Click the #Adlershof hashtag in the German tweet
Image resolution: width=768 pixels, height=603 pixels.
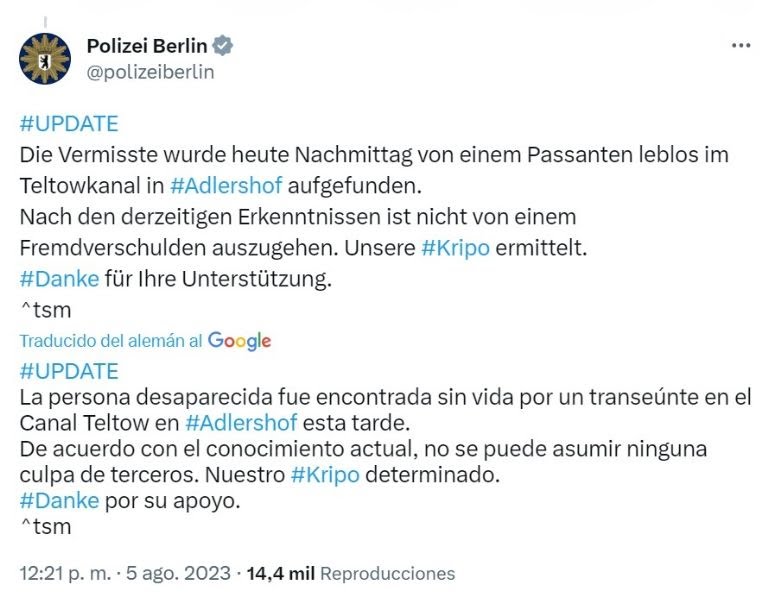click(226, 186)
